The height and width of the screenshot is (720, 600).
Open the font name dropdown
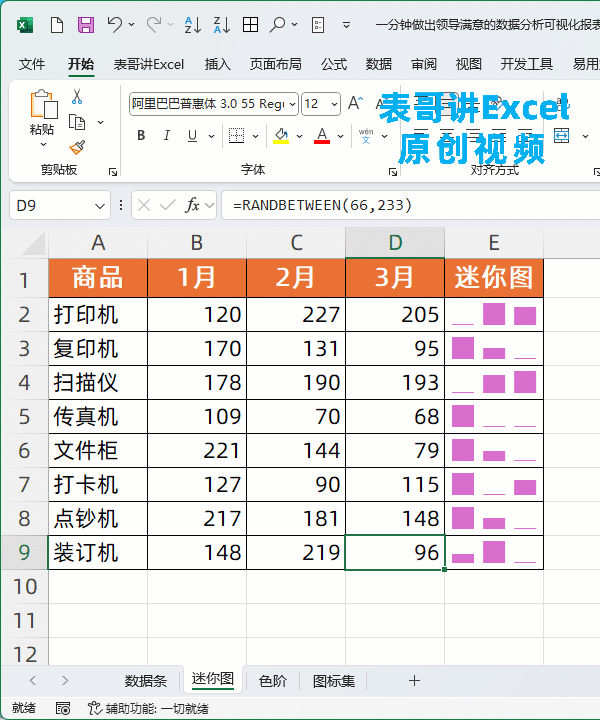pos(291,104)
